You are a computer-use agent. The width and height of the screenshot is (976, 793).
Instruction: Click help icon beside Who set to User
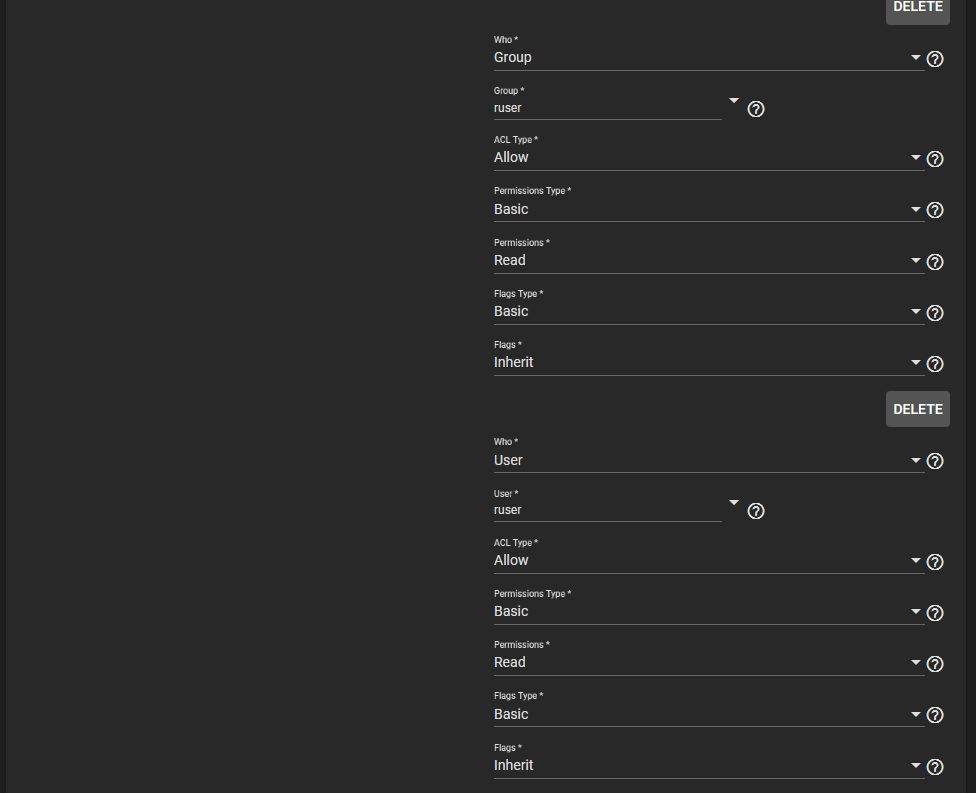[935, 461]
